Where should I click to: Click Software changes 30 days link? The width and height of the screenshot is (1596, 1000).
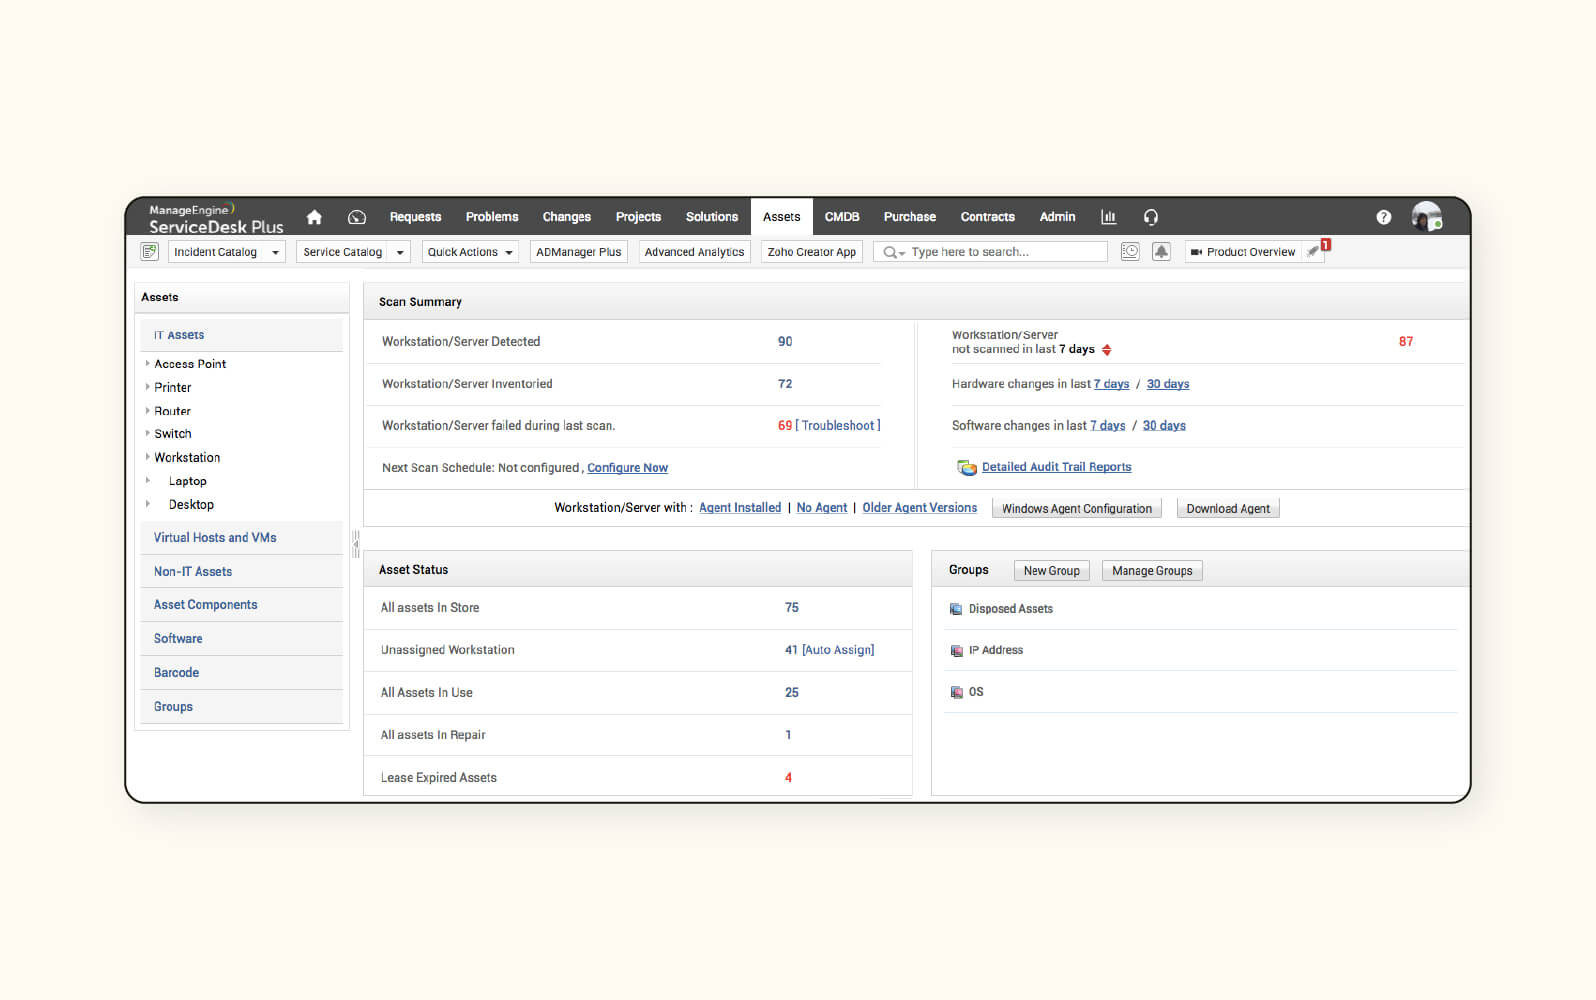tap(1164, 426)
